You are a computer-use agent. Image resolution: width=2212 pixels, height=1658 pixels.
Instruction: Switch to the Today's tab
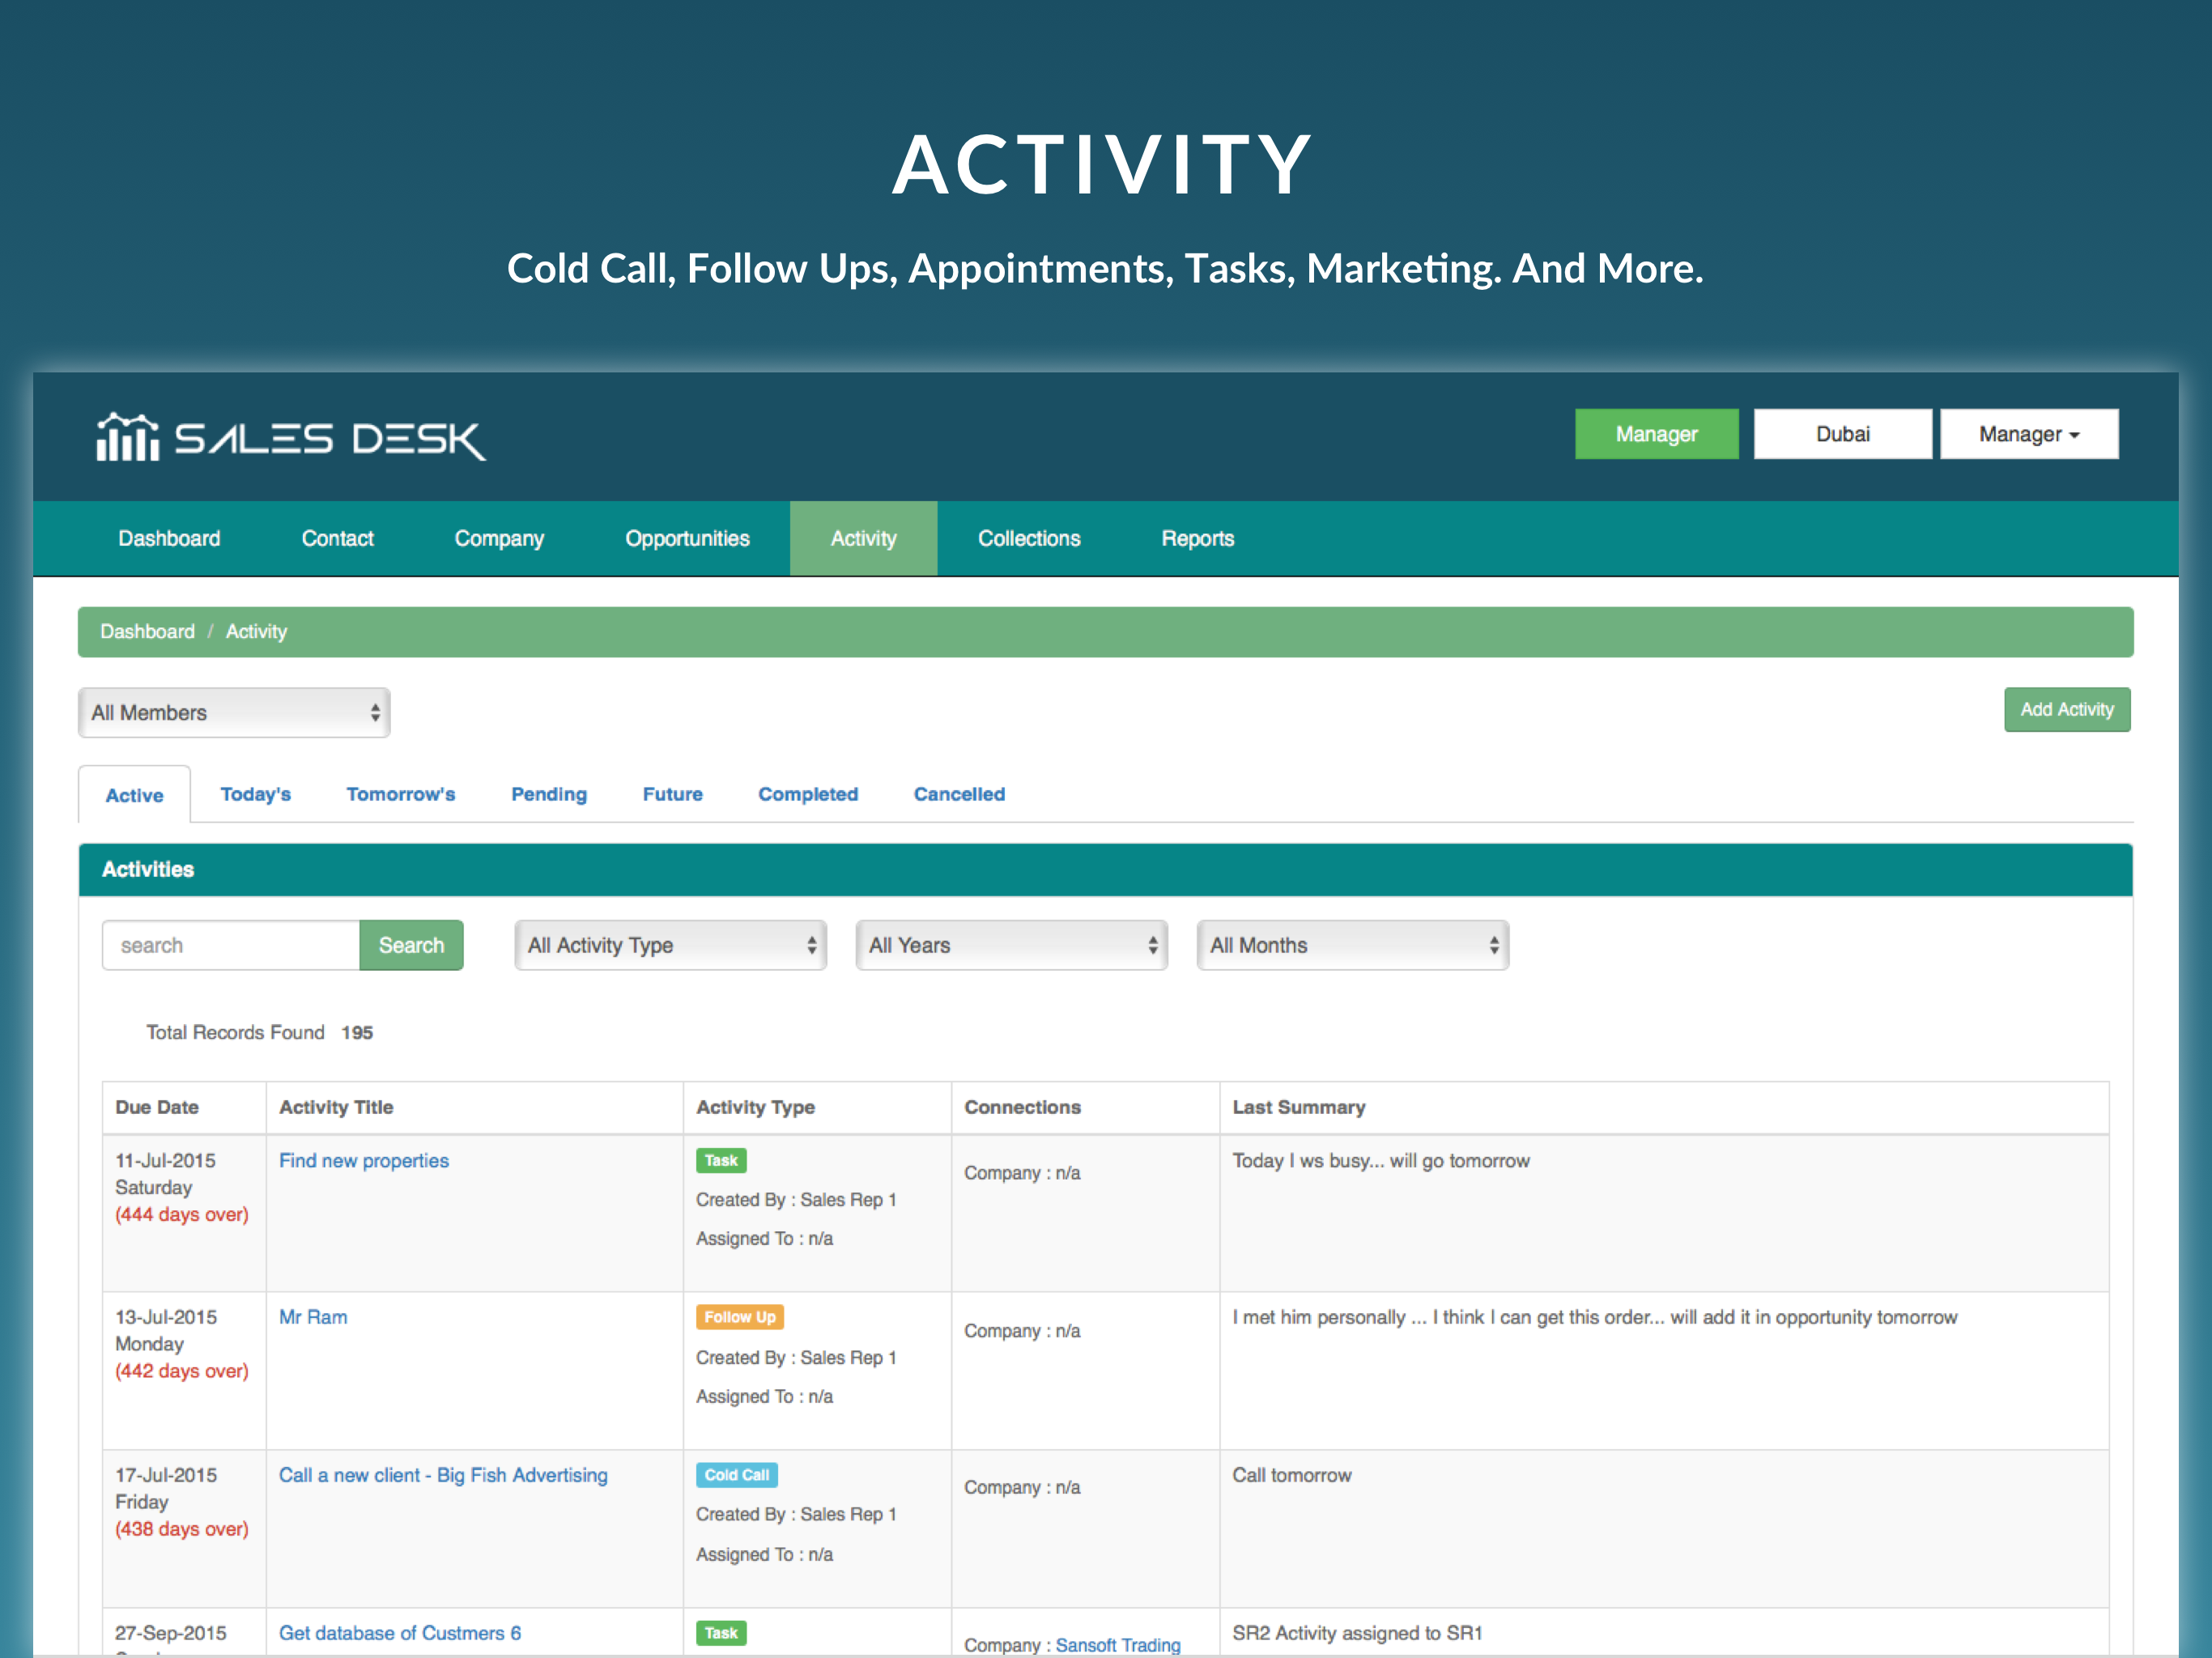pyautogui.click(x=255, y=794)
